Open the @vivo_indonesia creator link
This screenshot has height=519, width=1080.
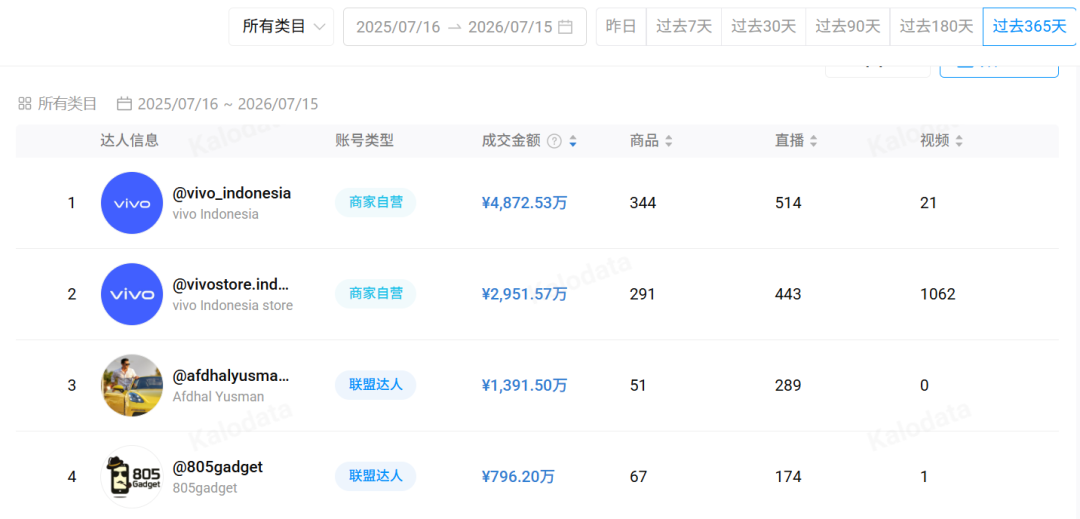[231, 193]
